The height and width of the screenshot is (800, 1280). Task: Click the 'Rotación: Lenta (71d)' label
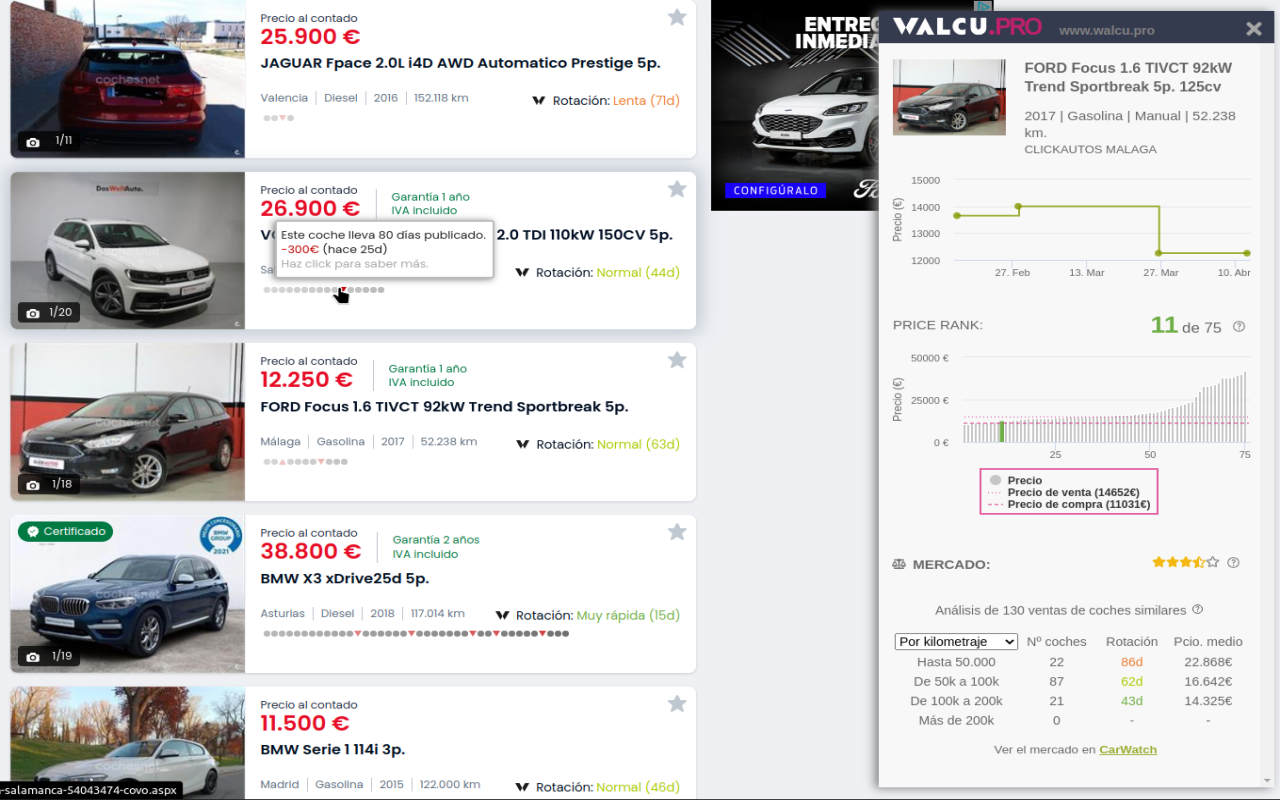click(616, 101)
